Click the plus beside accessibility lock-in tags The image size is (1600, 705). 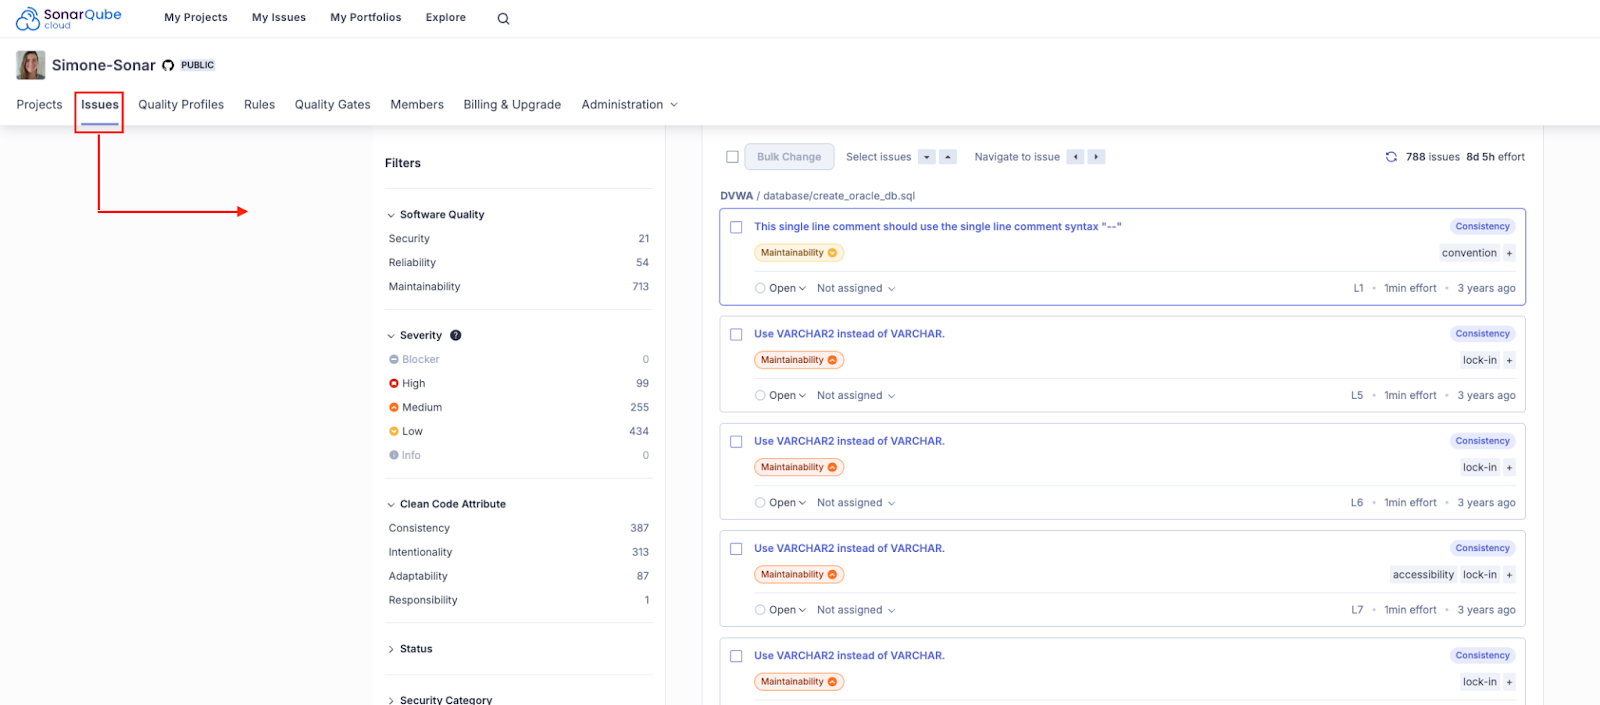point(1509,575)
